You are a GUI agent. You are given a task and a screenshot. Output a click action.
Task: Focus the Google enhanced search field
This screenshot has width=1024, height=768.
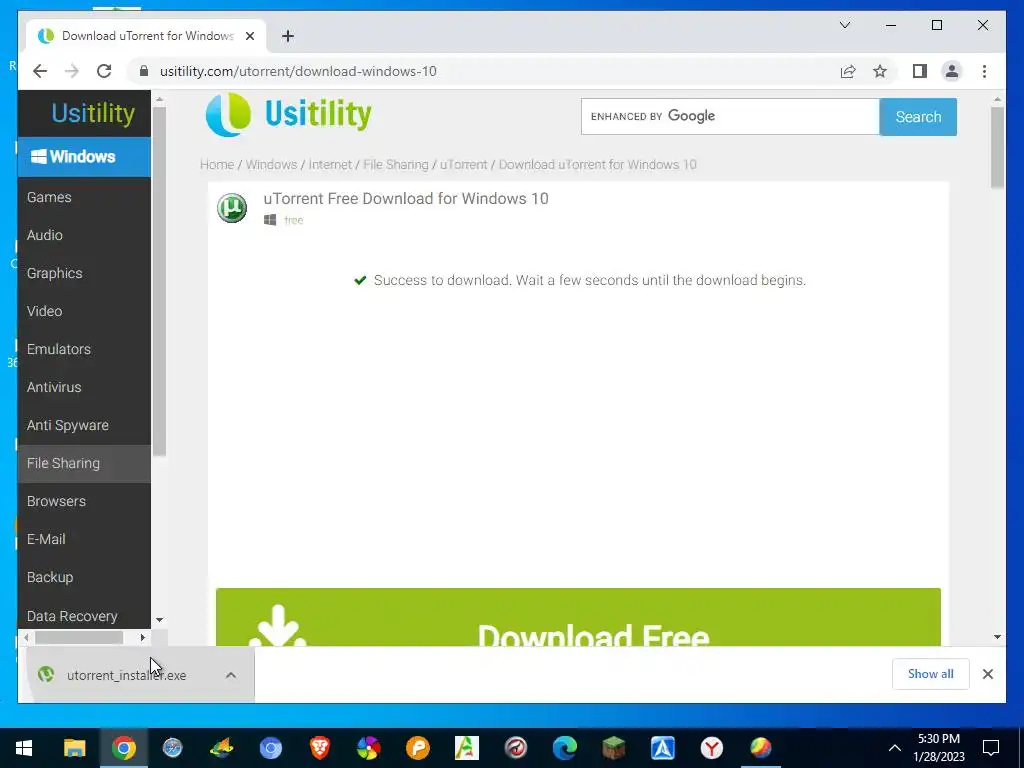pos(729,116)
